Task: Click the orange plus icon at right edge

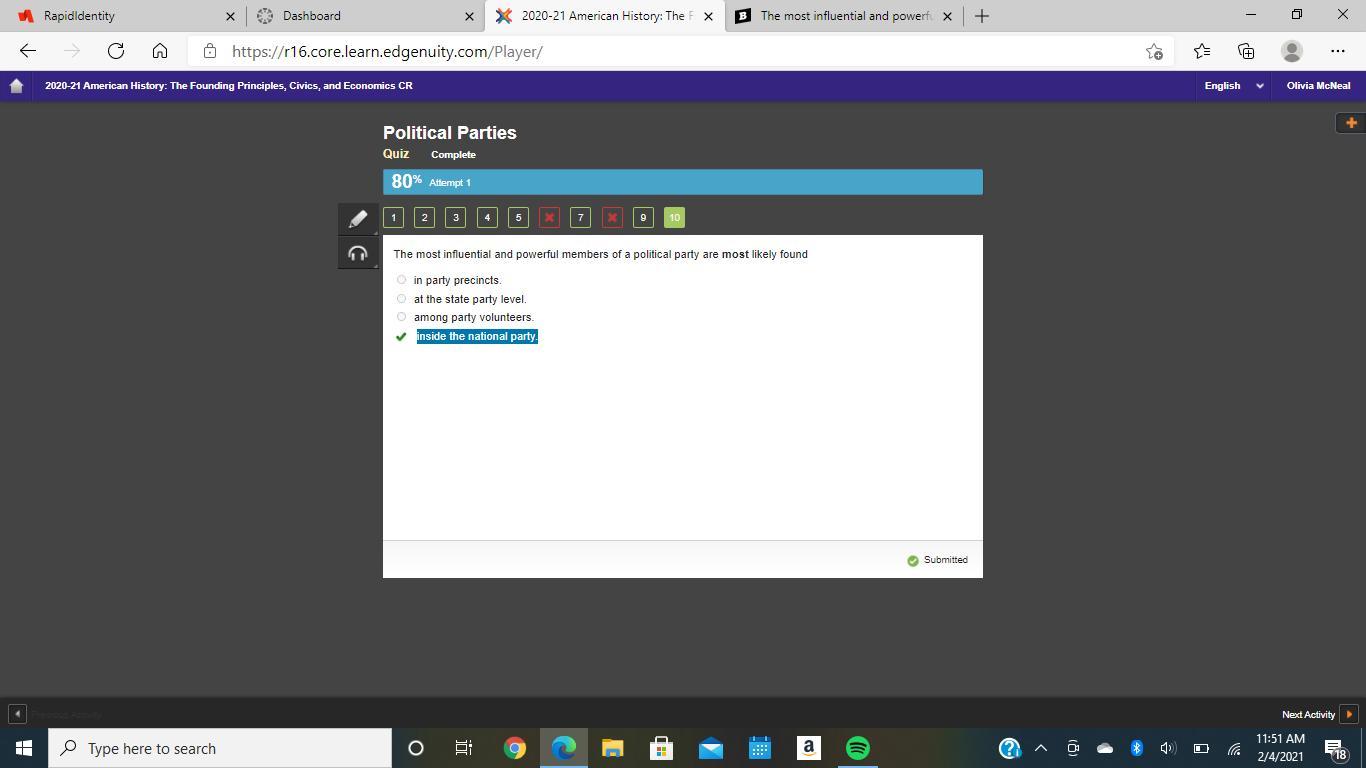Action: (1350, 122)
